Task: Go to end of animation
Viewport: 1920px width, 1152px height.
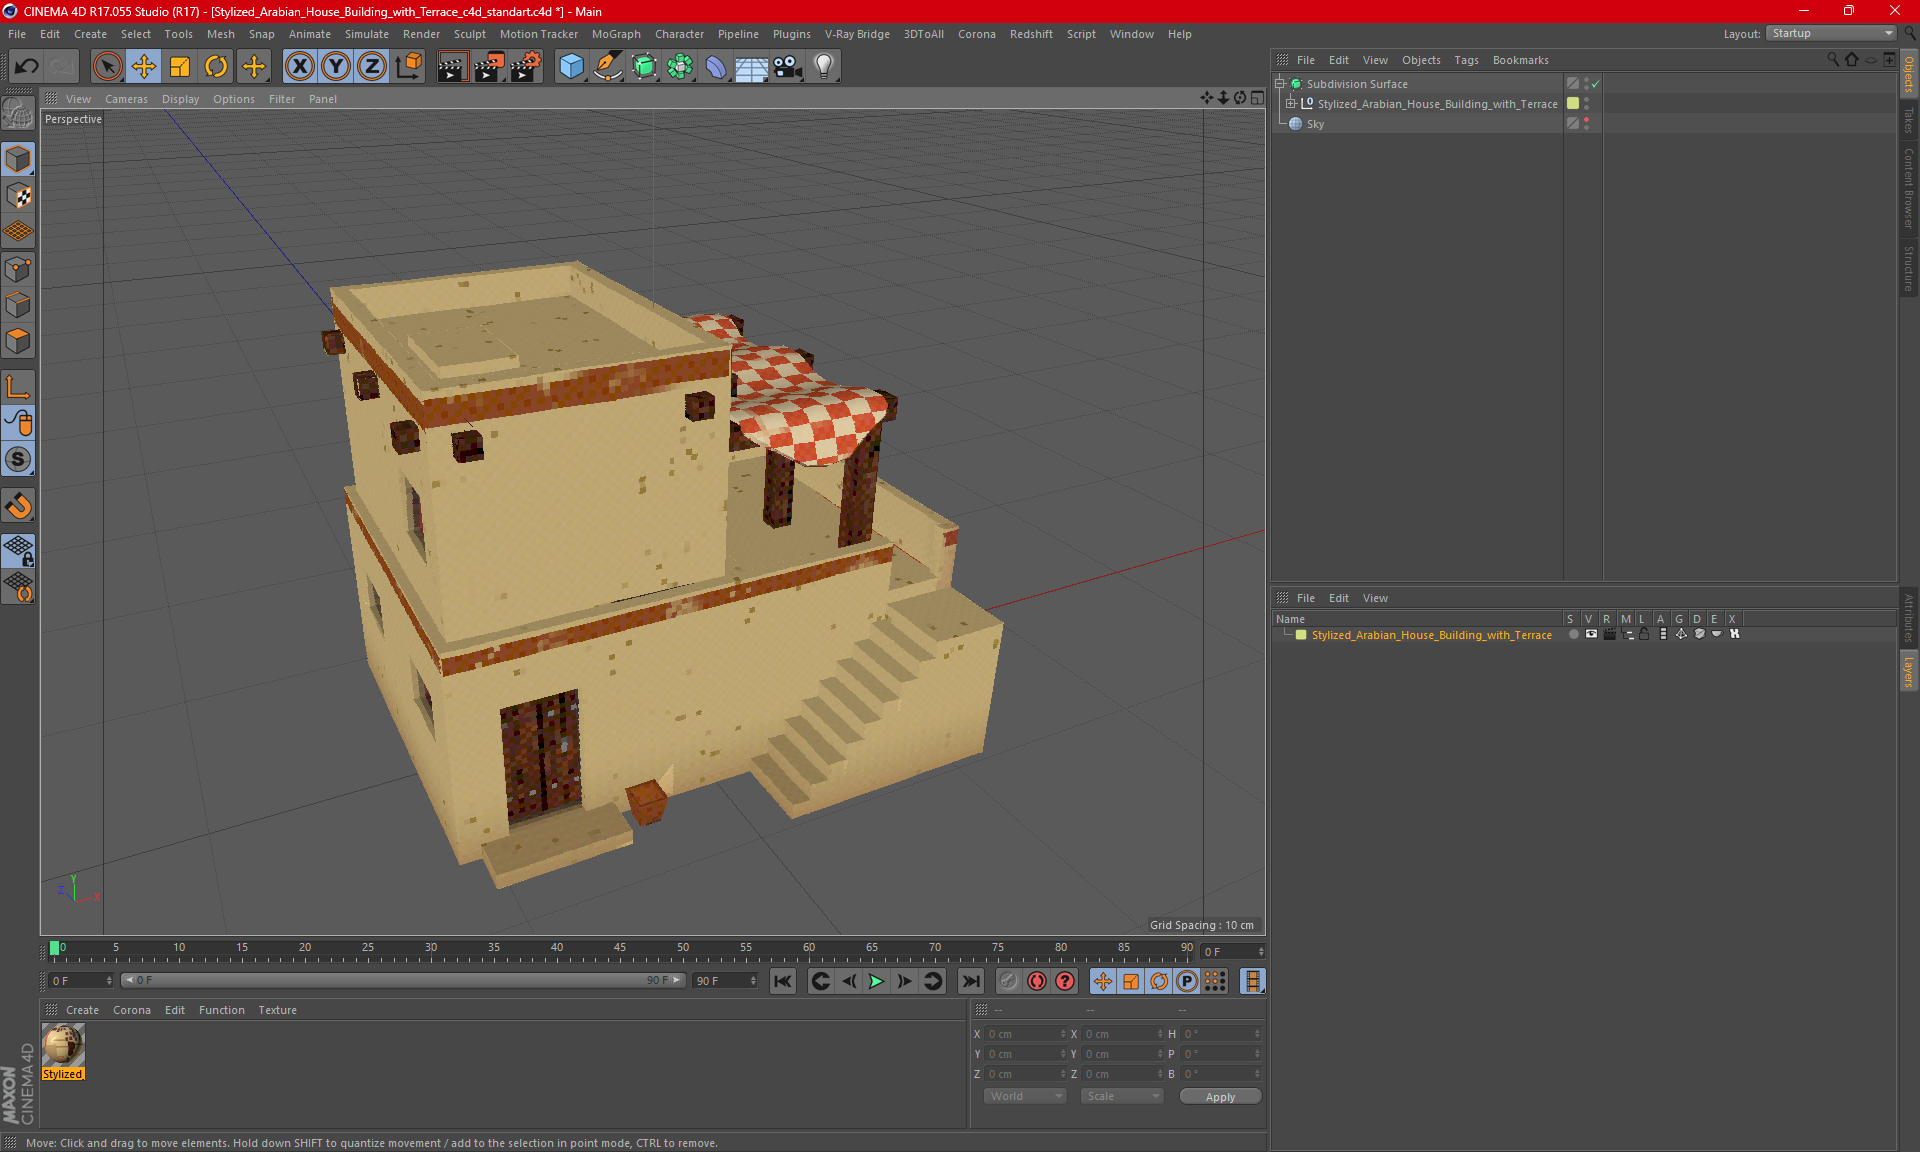Action: [x=970, y=981]
